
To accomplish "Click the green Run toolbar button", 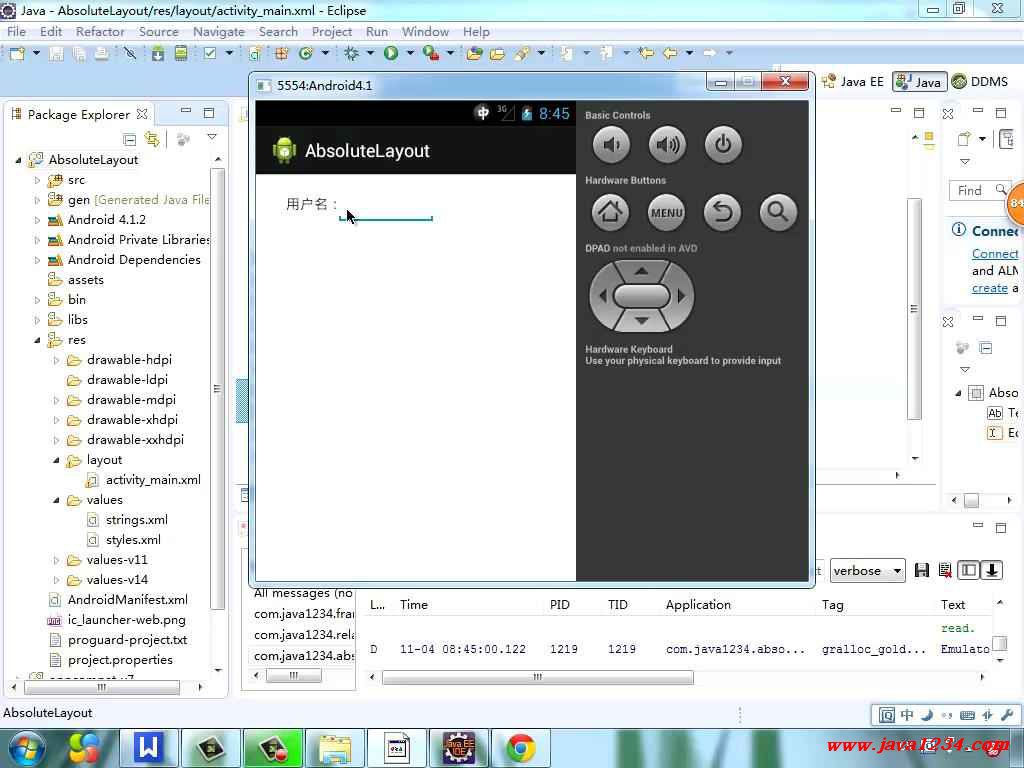I will coord(391,54).
